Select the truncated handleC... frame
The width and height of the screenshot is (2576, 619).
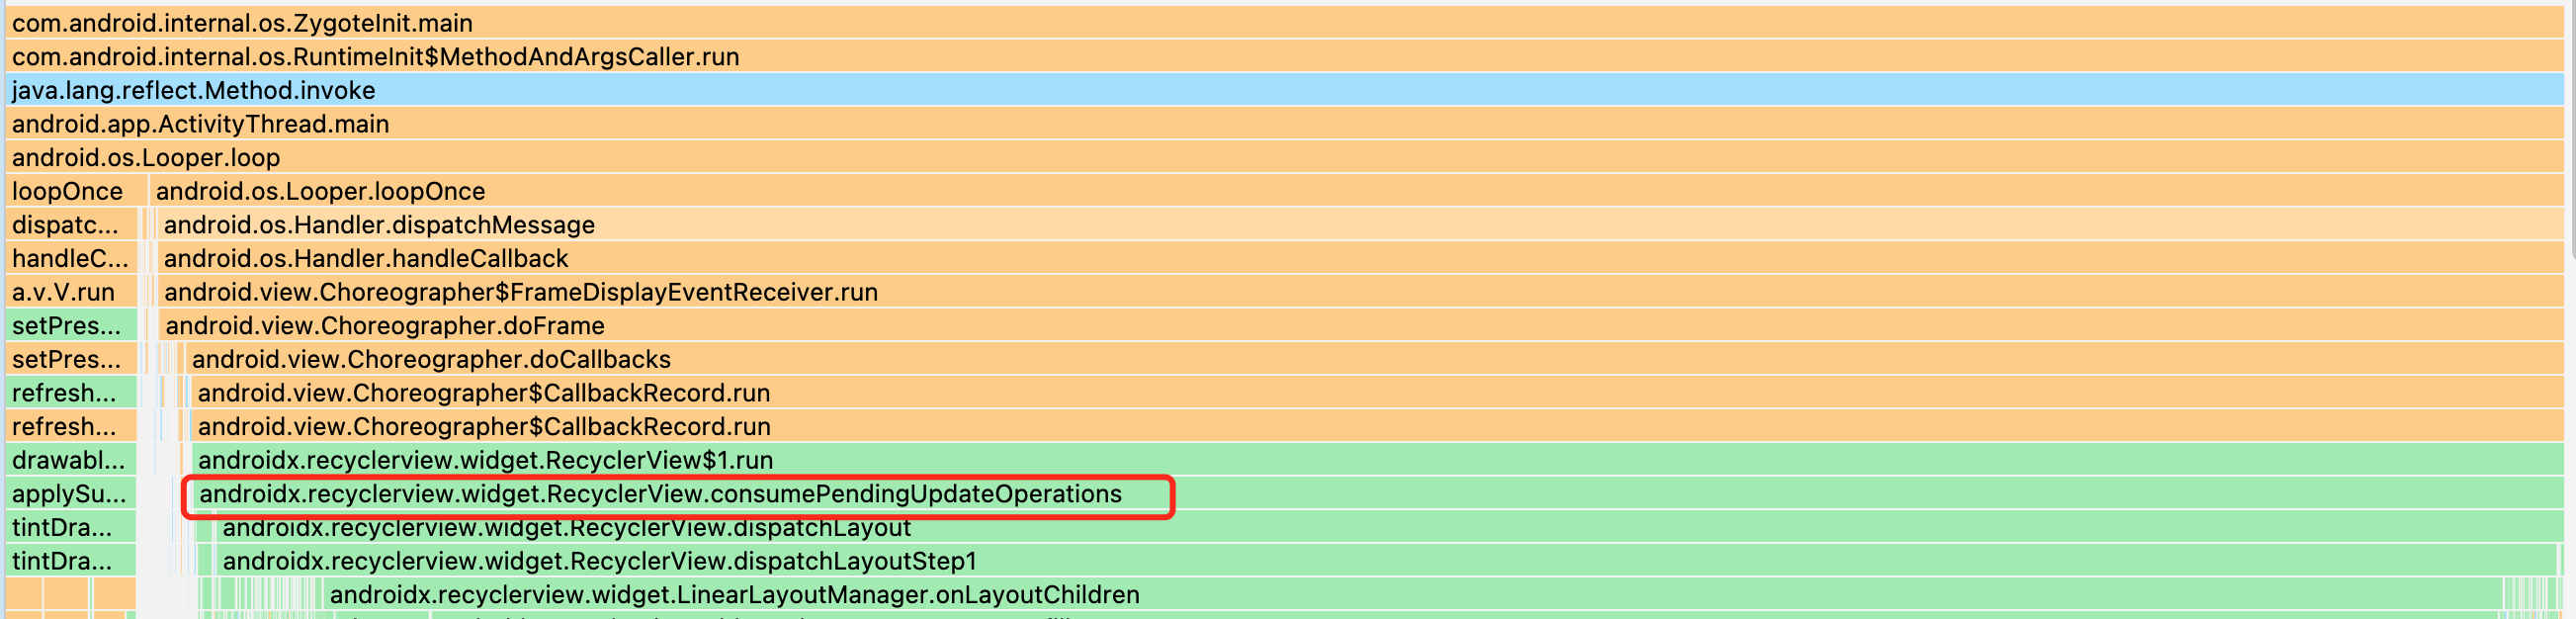pyautogui.click(x=70, y=259)
